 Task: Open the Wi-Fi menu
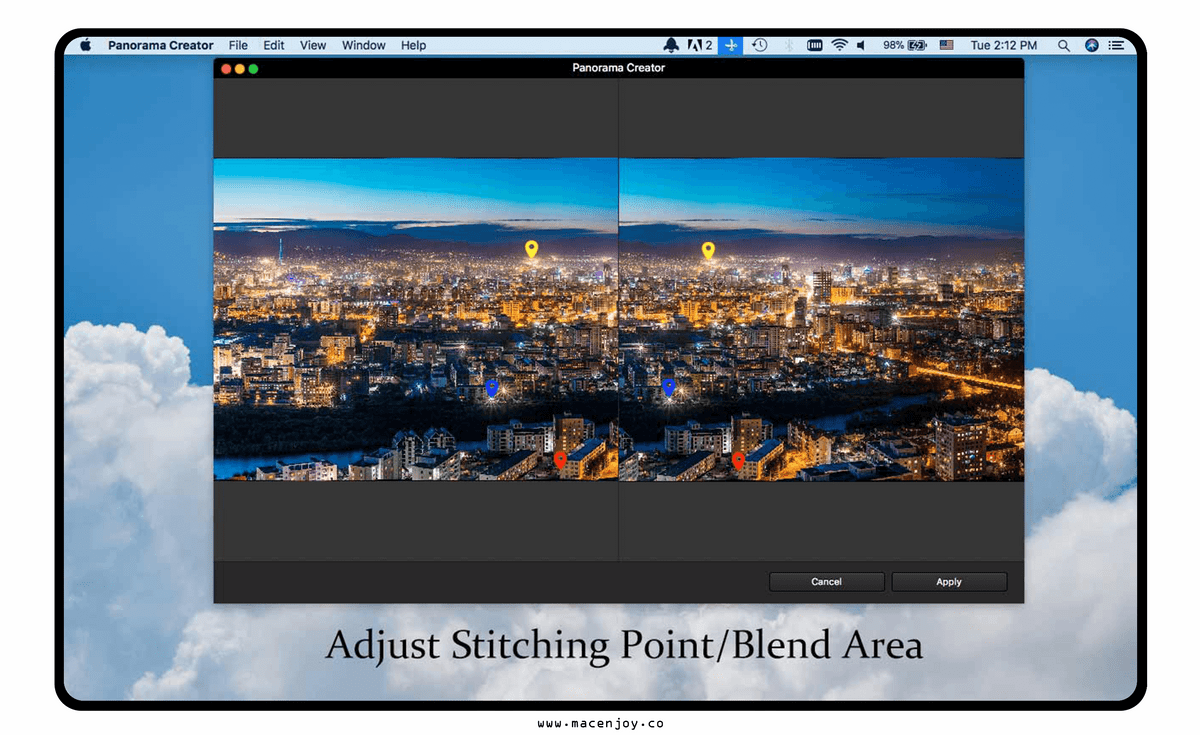pos(840,45)
